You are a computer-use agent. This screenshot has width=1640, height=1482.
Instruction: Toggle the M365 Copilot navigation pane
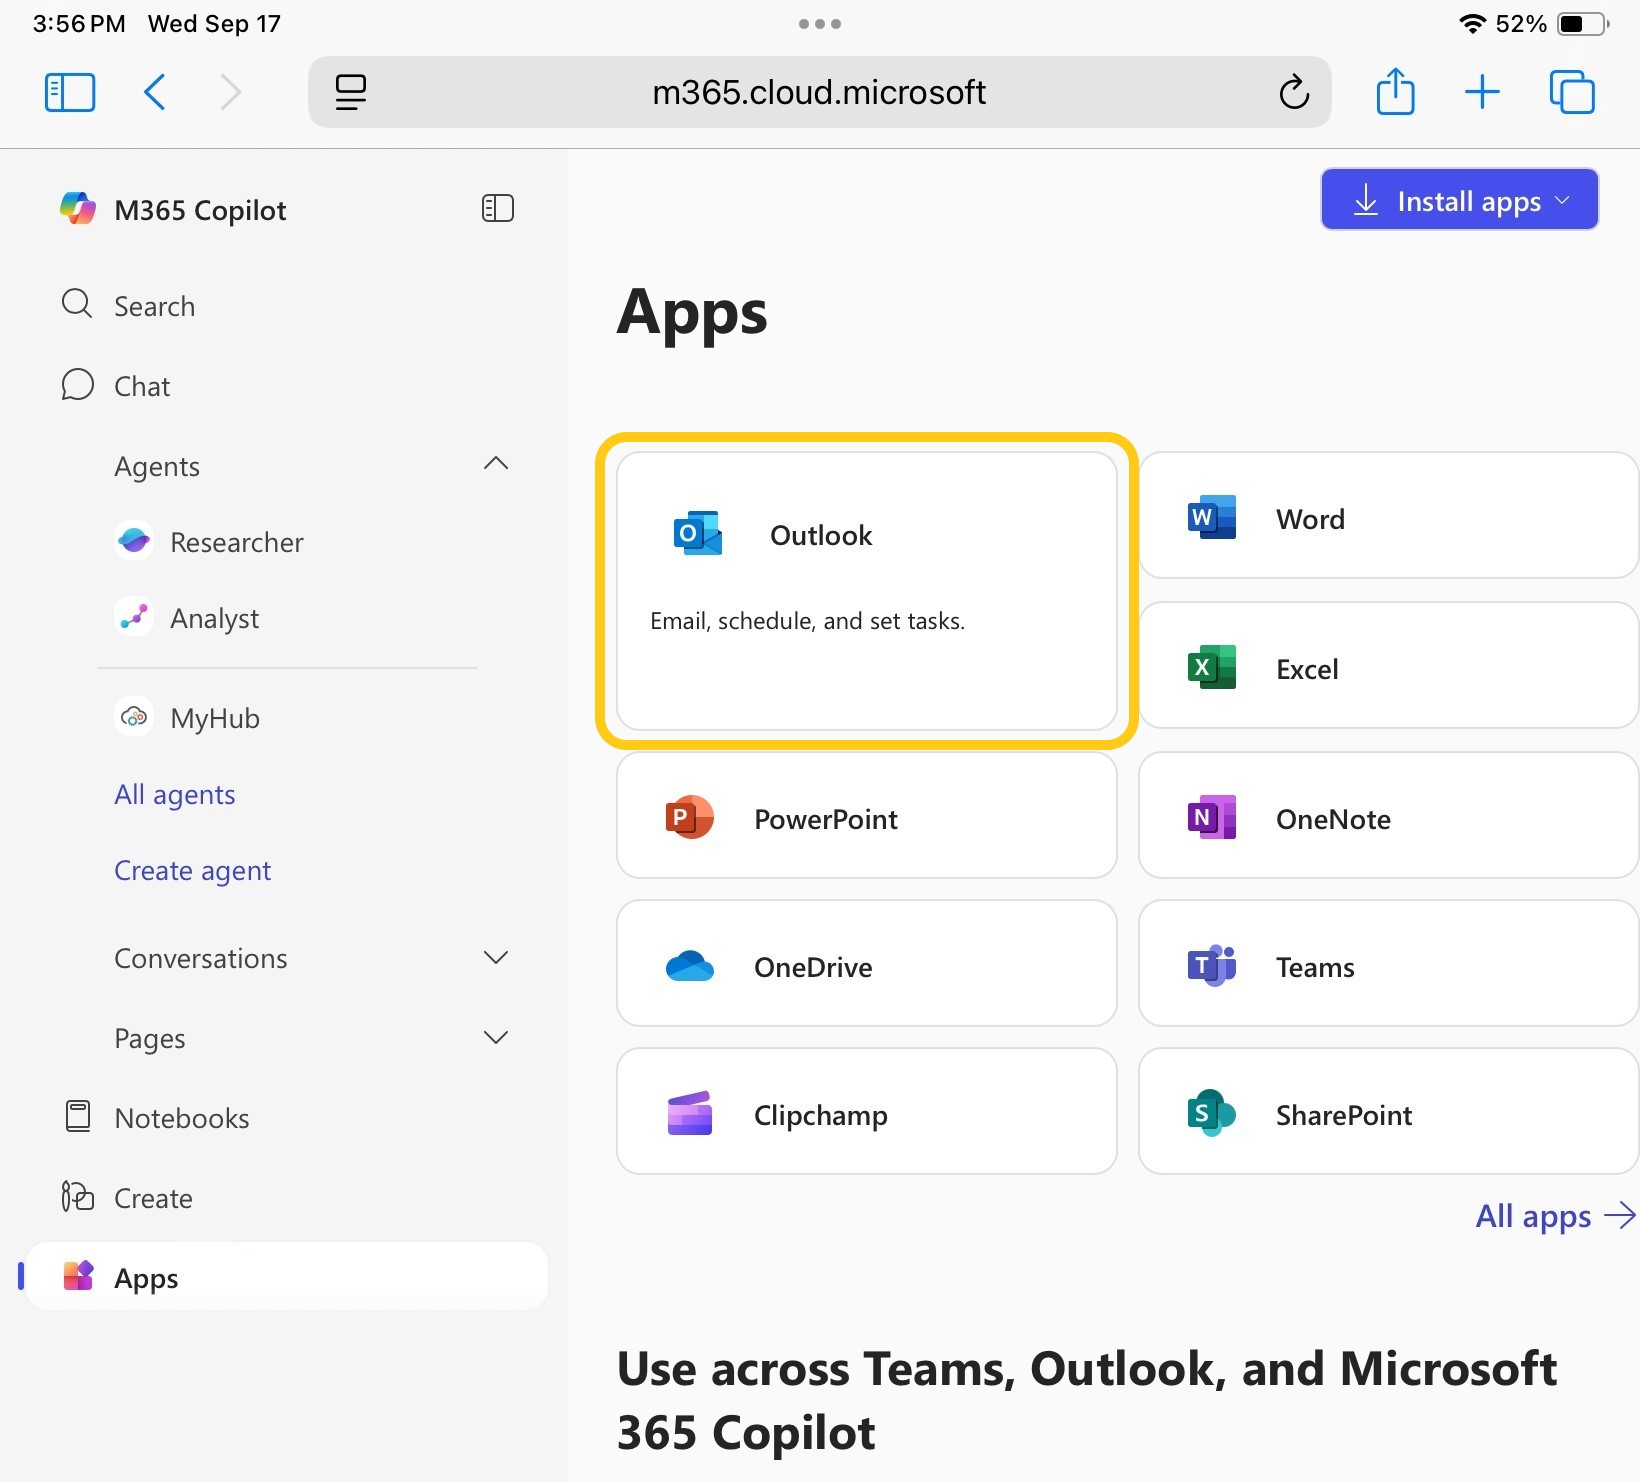(x=497, y=208)
